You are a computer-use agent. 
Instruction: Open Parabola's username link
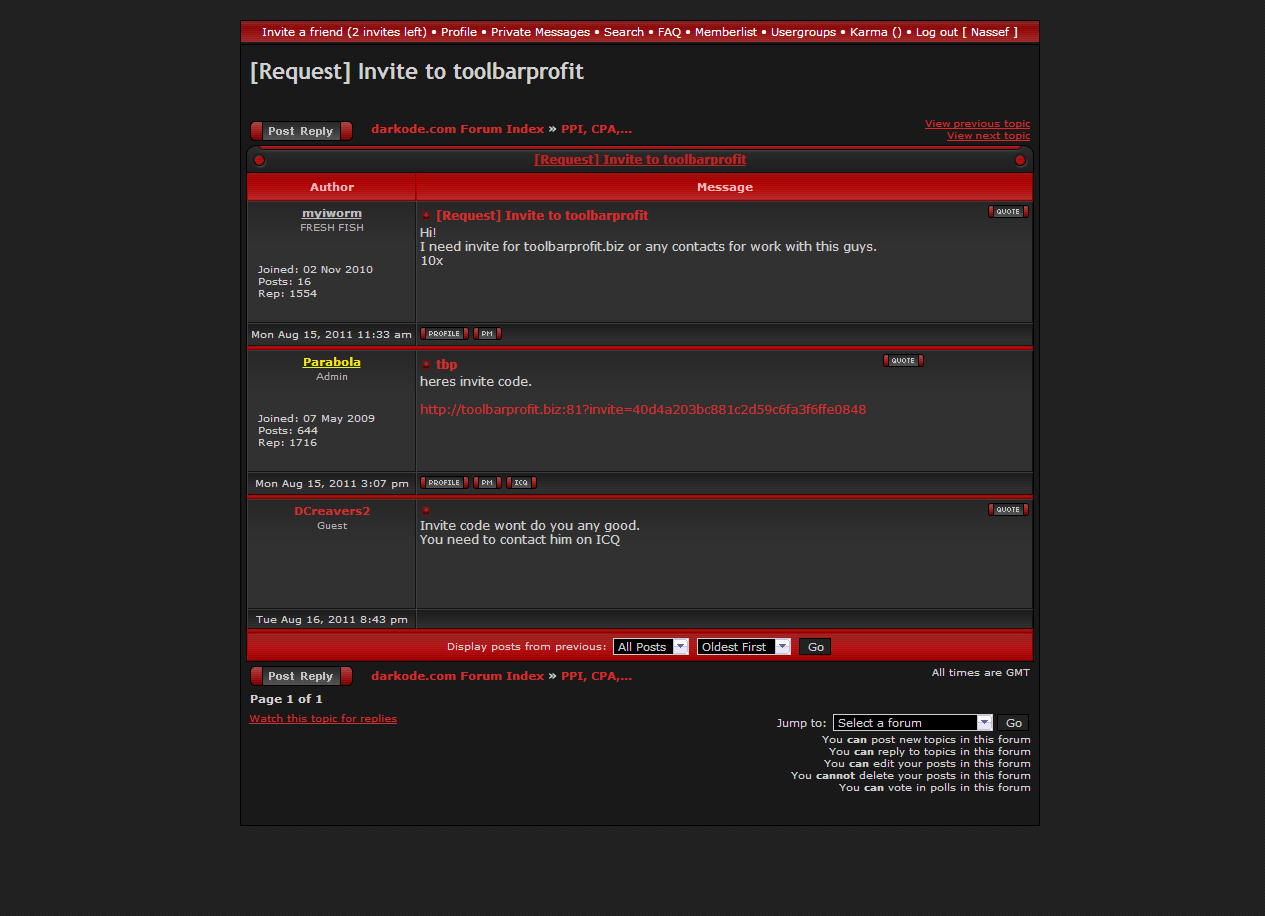[332, 362]
